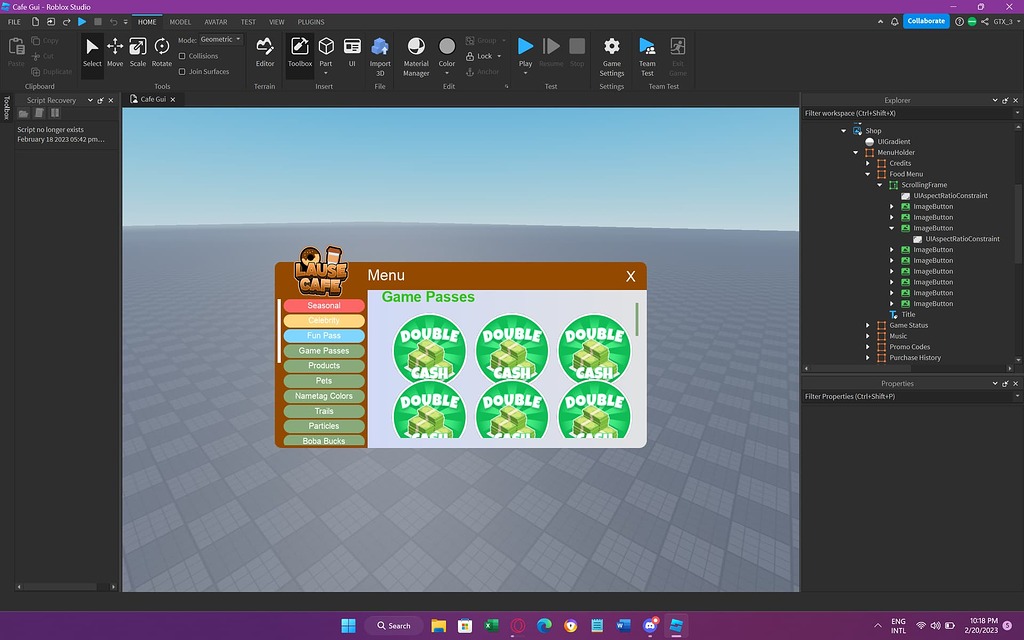
Task: Expand the Purchase History node
Action: click(868, 358)
